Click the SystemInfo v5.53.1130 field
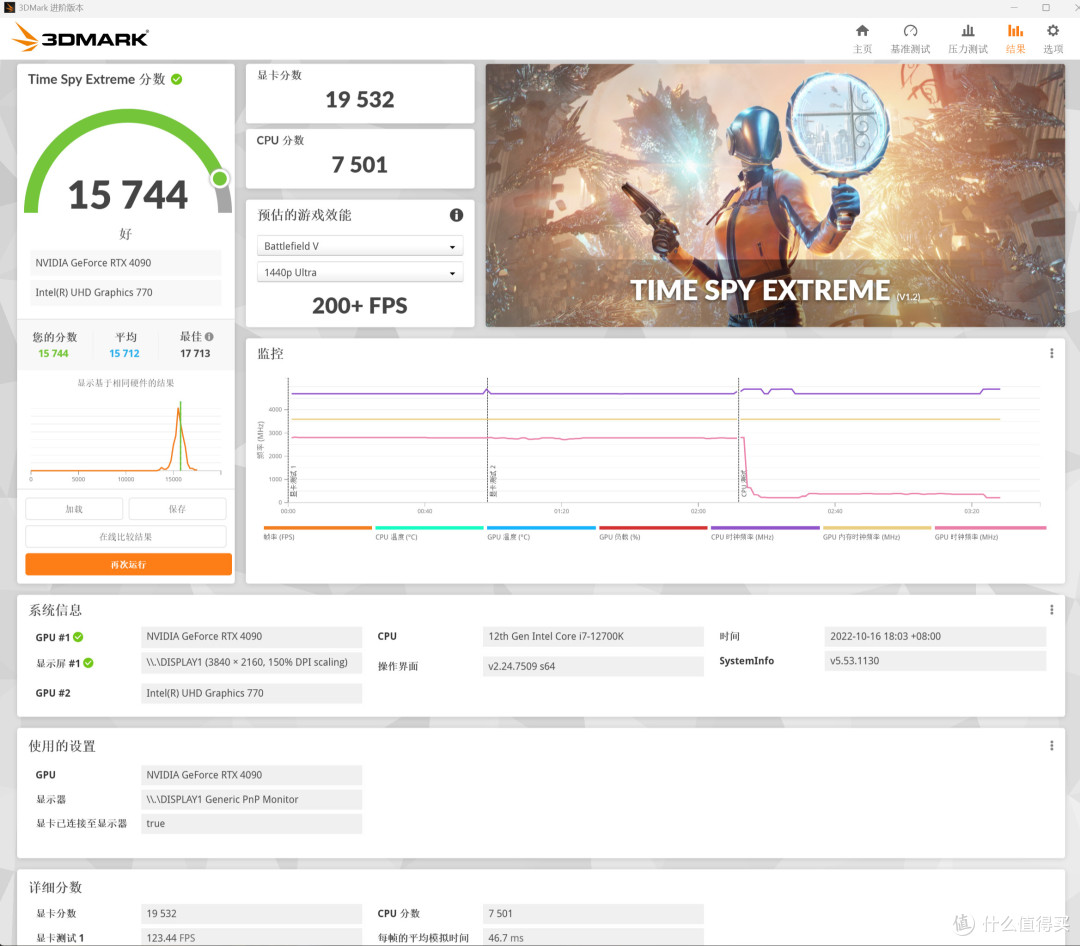This screenshot has width=1080, height=946. click(x=935, y=661)
